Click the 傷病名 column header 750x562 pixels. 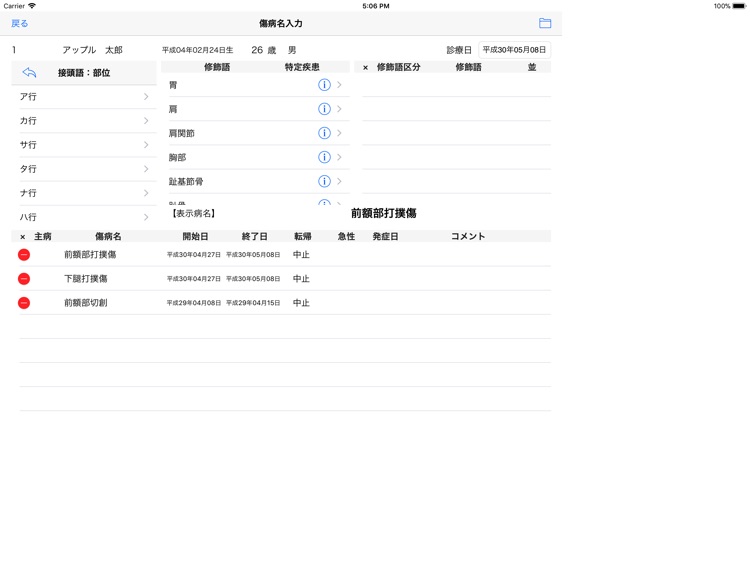(x=108, y=236)
